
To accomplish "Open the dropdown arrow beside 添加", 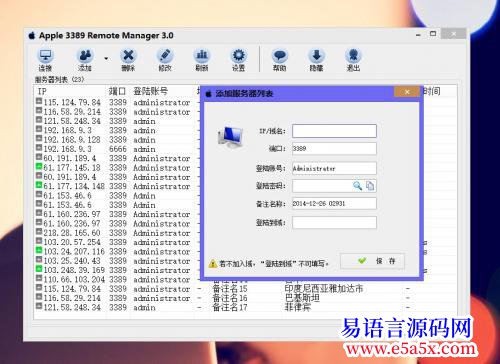I will click(106, 58).
